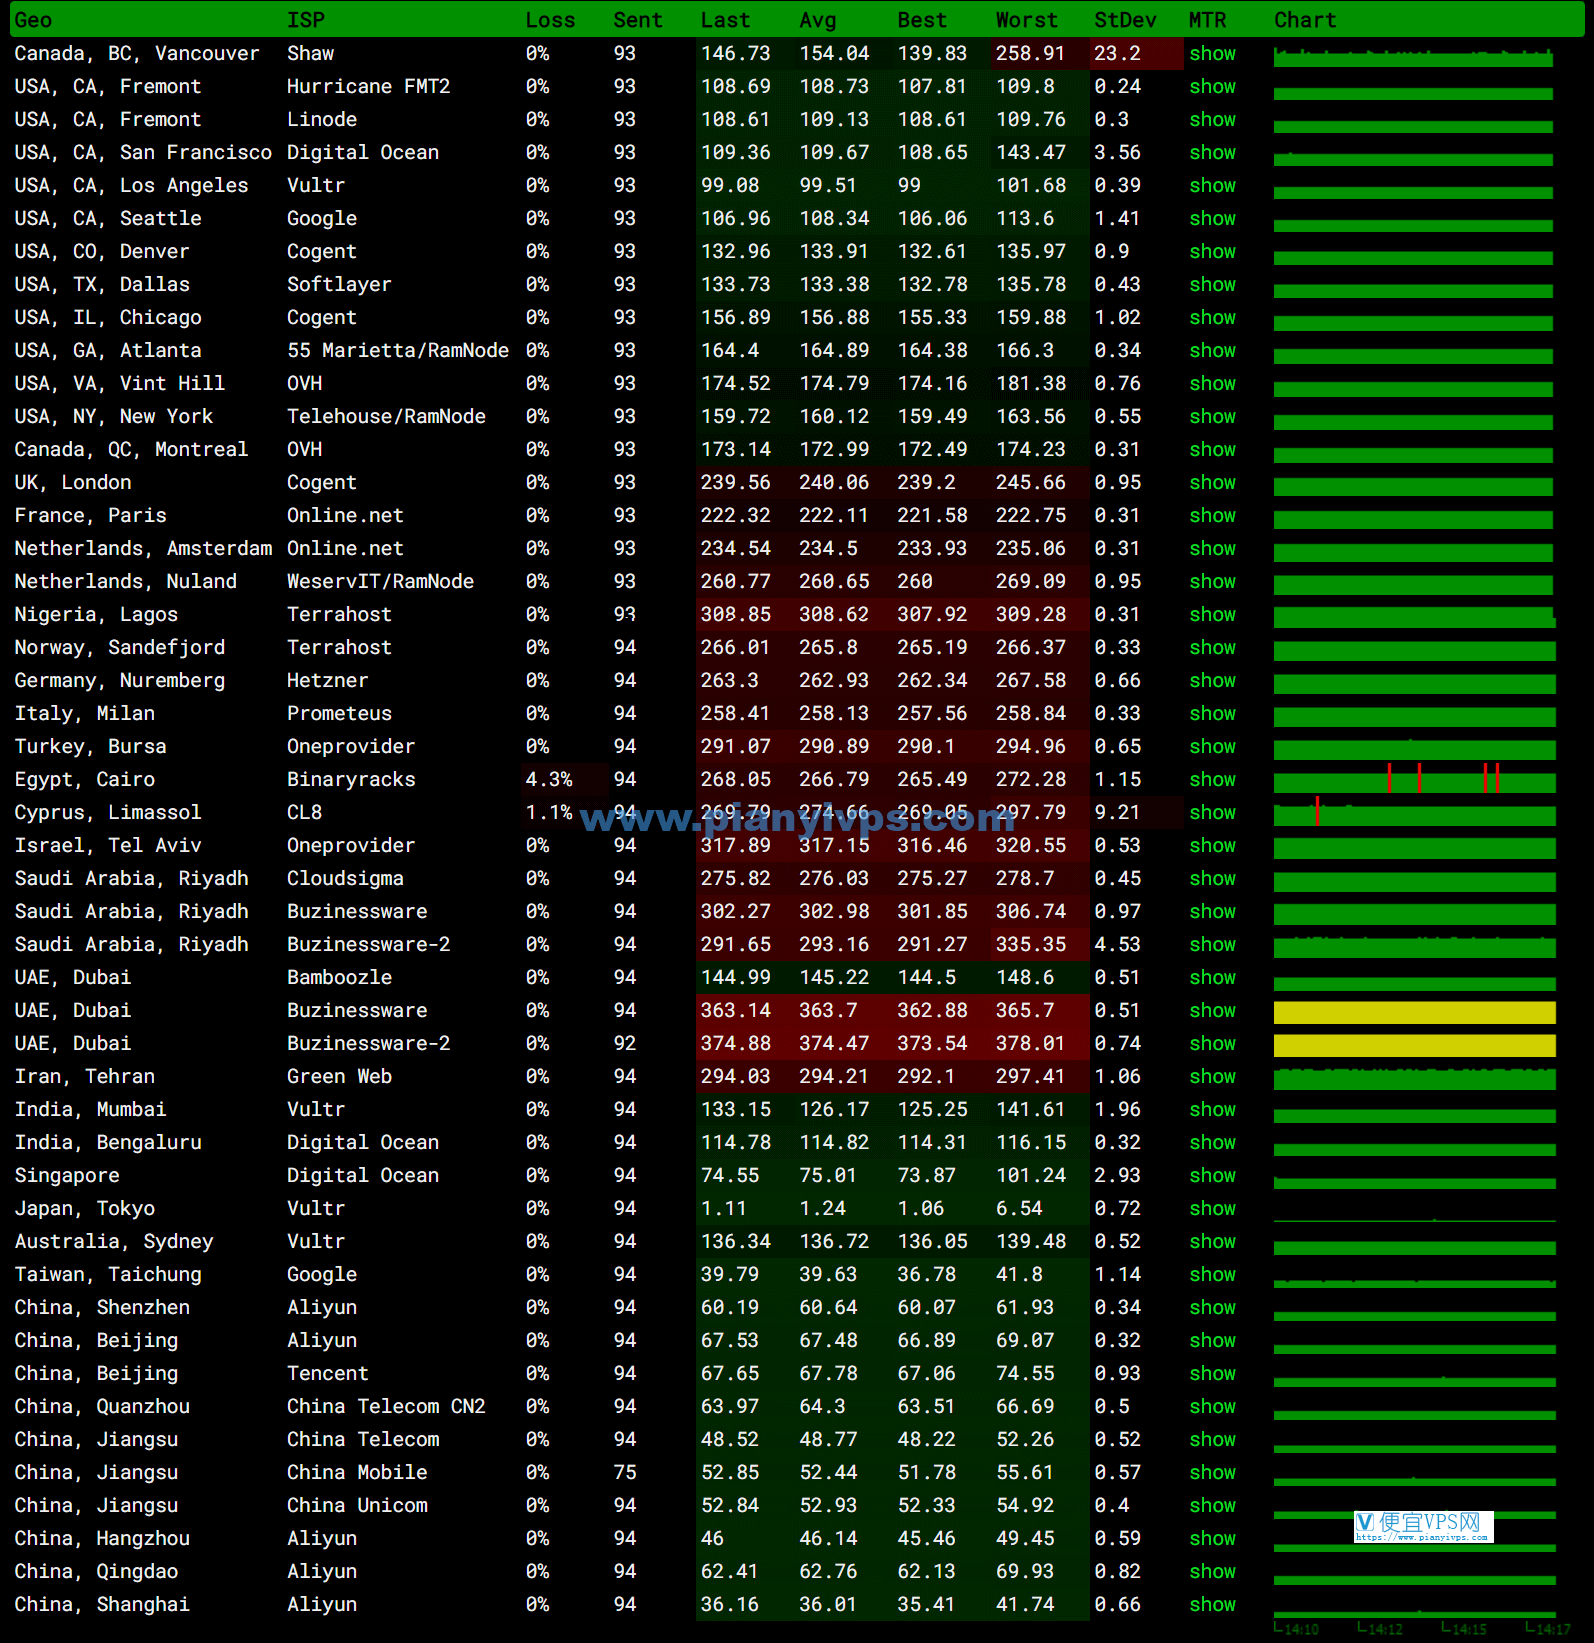Click the 335.35 worst value for Buzinessware-2 Riyadh
Screen dimensions: 1594x1643
coord(1030,945)
